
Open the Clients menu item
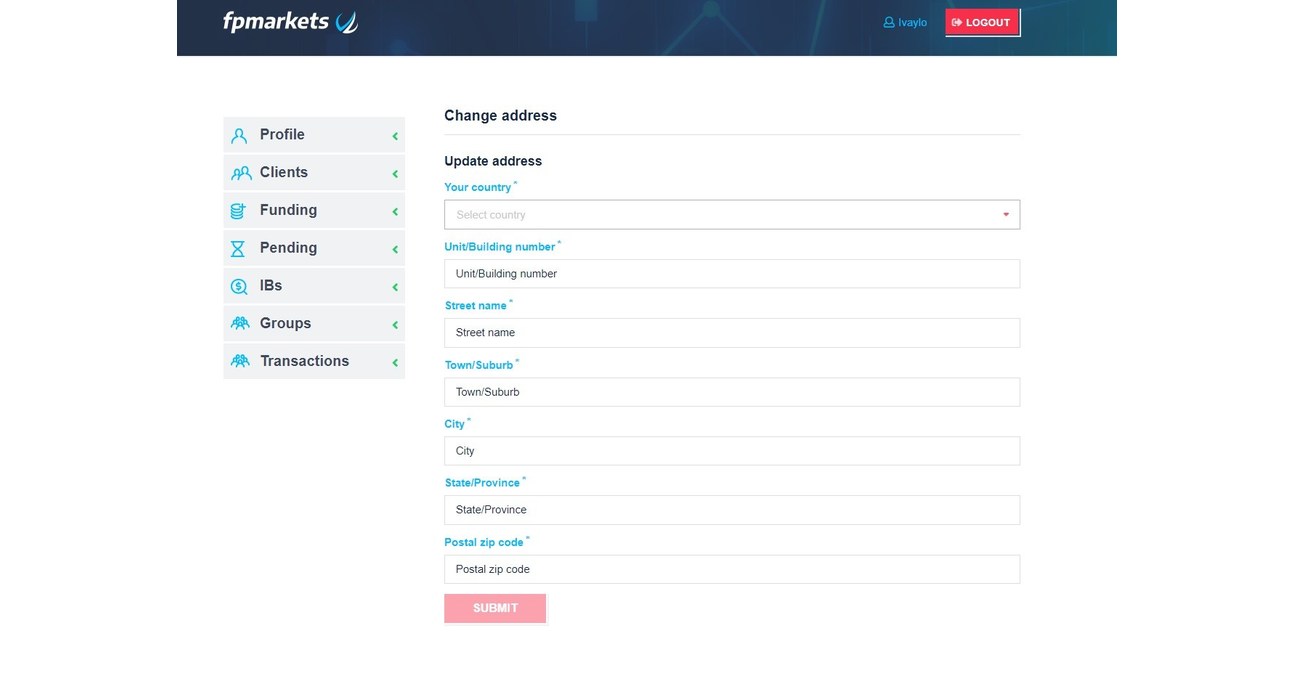[283, 172]
